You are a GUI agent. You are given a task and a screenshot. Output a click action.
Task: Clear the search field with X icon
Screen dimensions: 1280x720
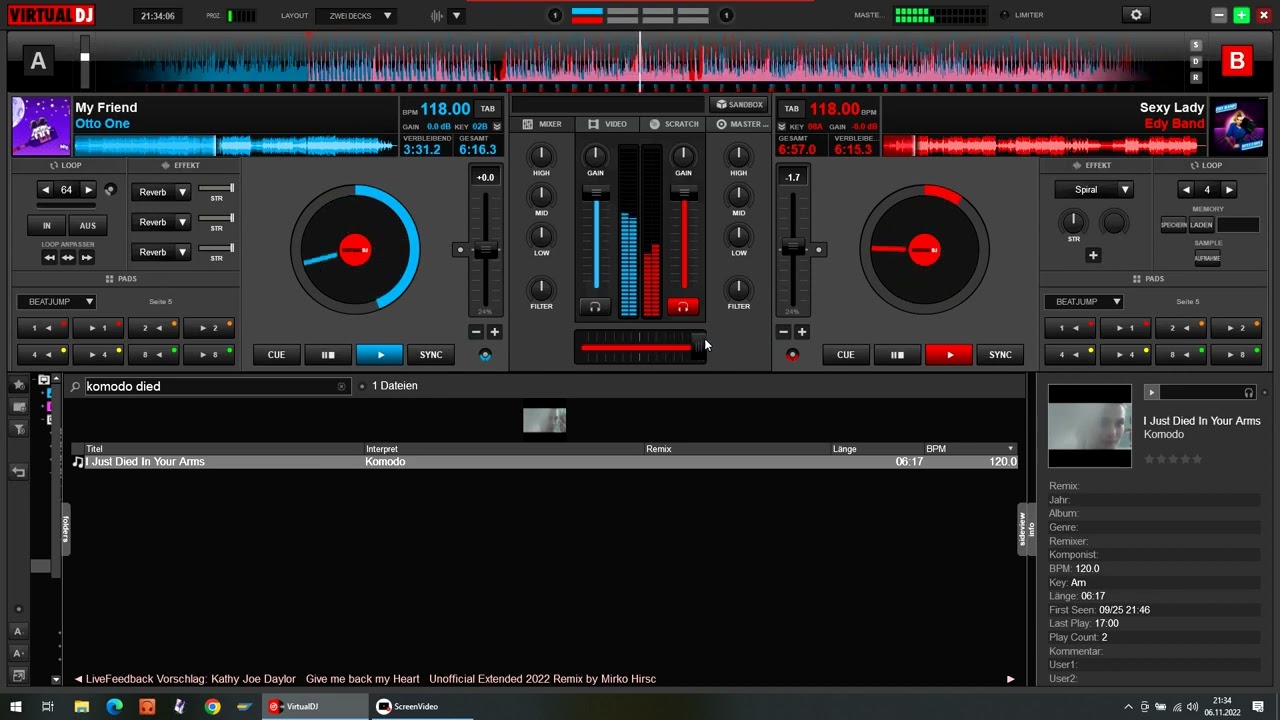click(341, 386)
